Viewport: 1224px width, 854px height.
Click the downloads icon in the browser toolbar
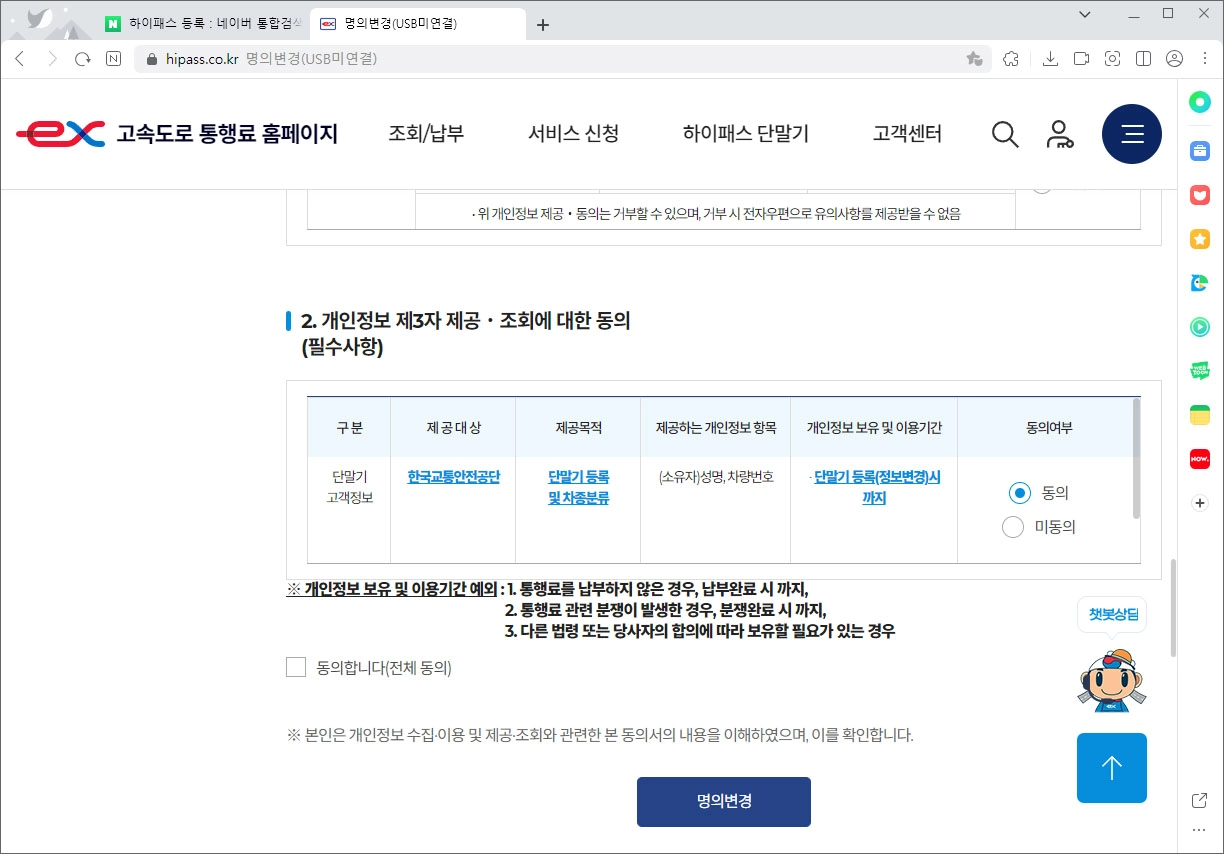point(1050,59)
